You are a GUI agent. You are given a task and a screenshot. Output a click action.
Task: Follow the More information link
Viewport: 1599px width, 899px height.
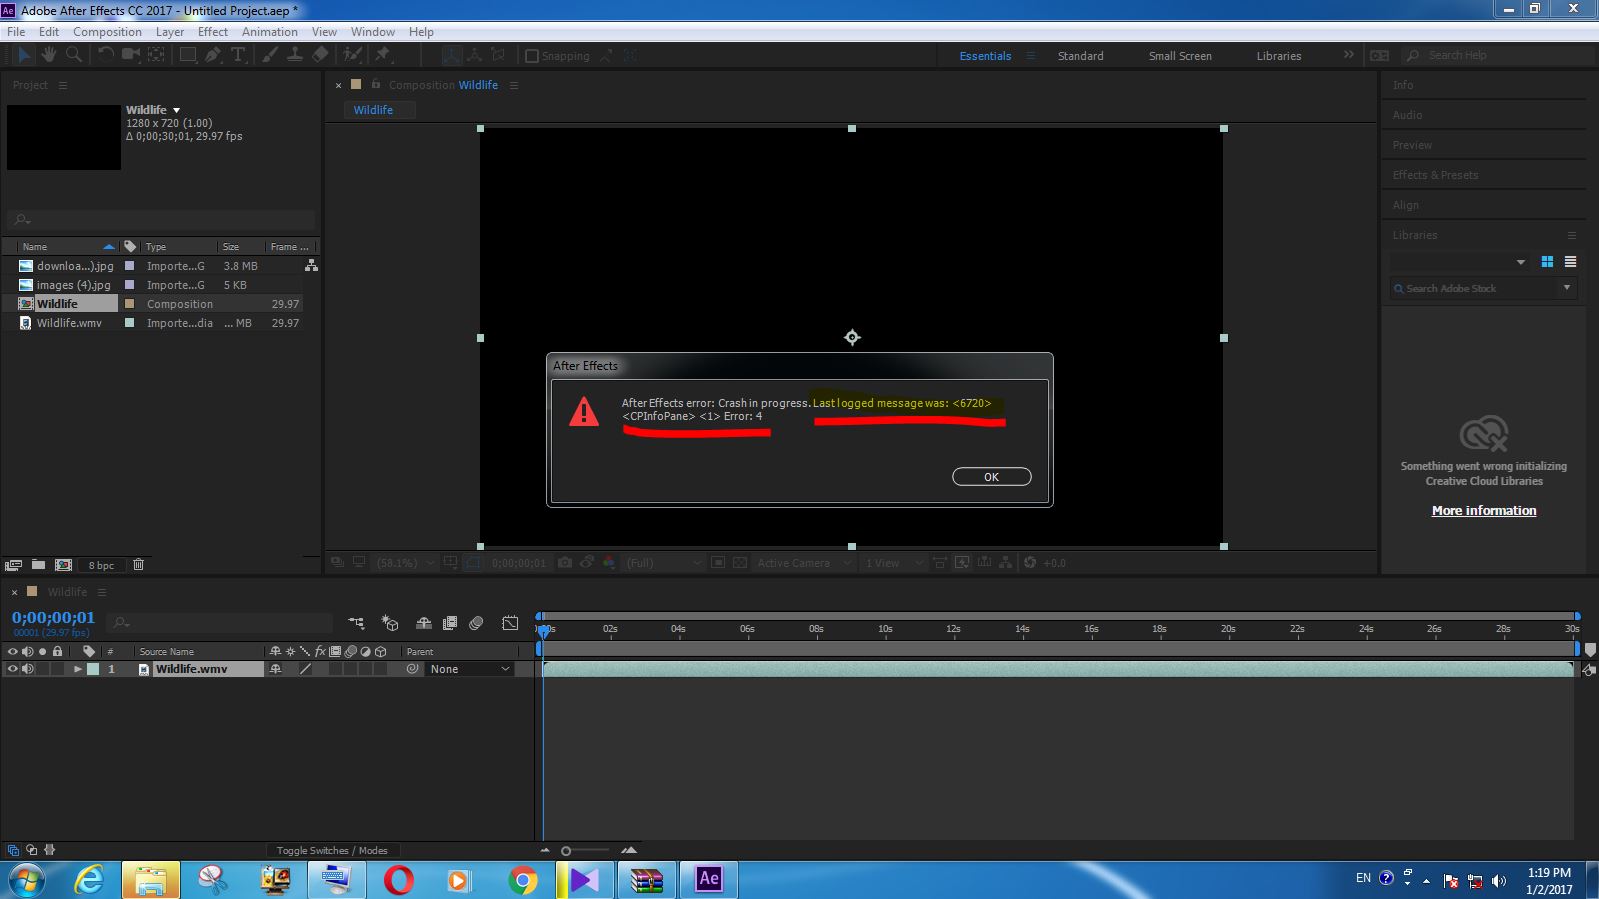coord(1484,510)
